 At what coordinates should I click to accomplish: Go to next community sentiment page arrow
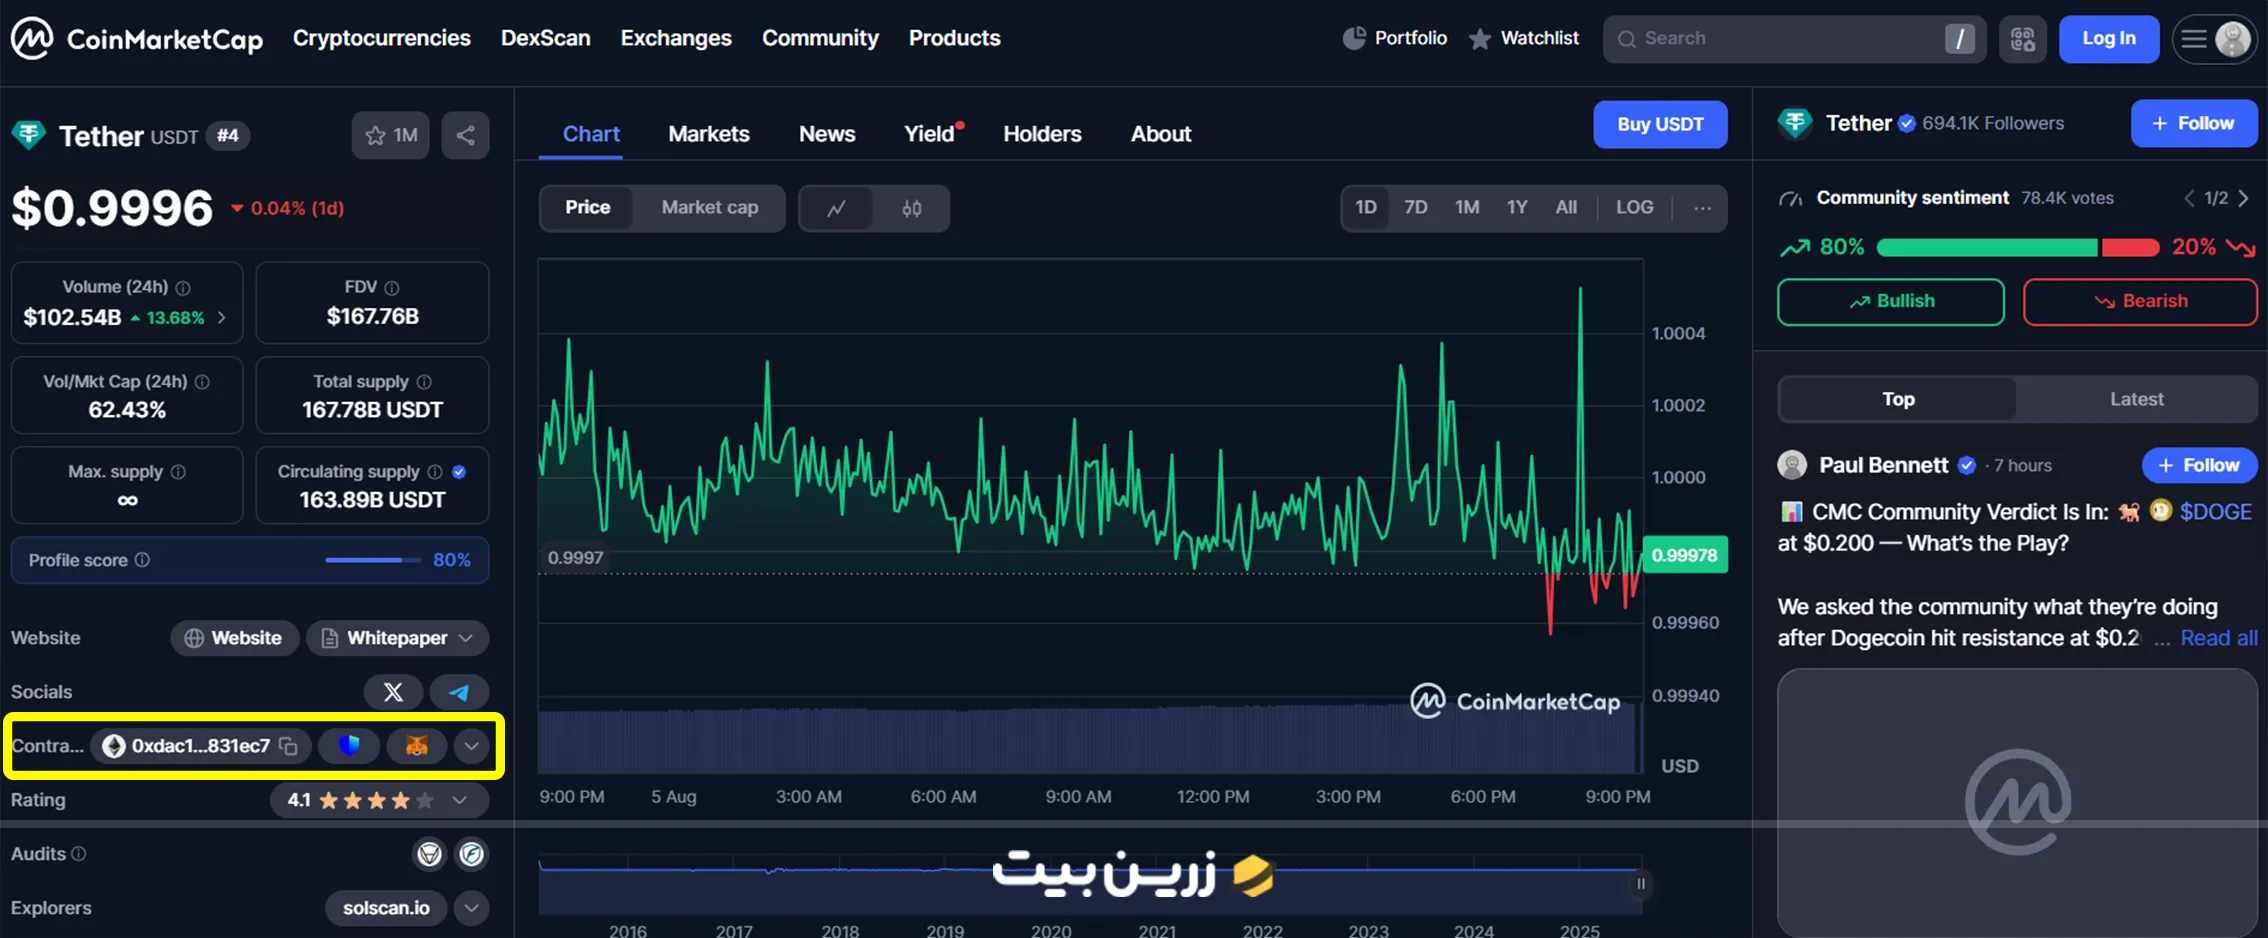pyautogui.click(x=2243, y=198)
